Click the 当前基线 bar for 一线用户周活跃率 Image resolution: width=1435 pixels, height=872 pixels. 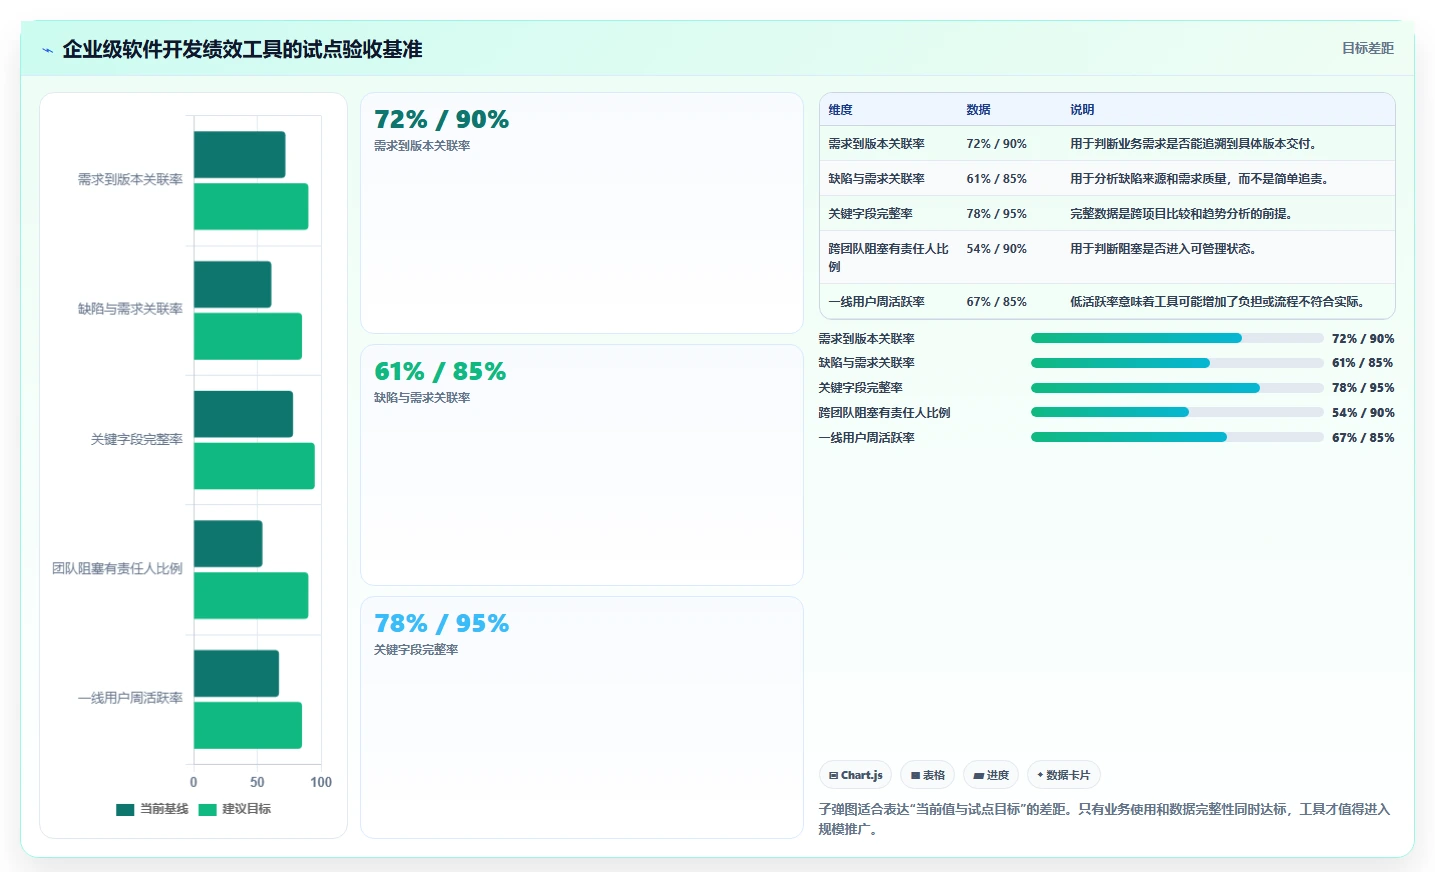click(236, 673)
